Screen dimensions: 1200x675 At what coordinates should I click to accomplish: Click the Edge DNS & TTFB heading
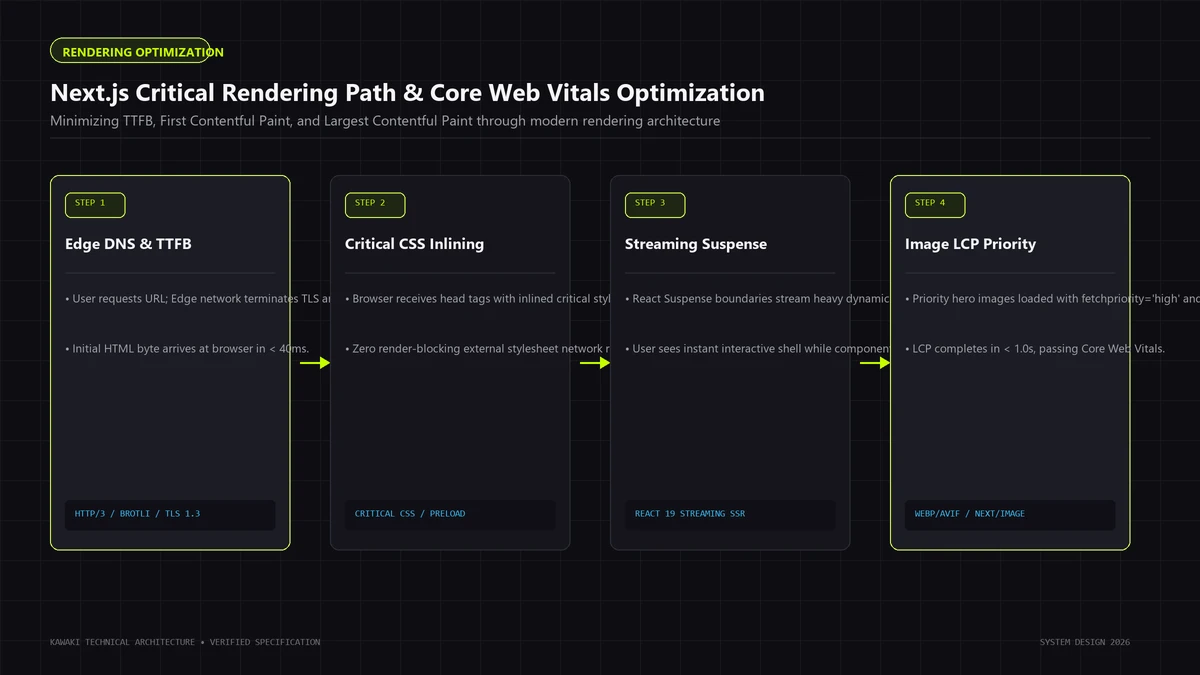click(128, 244)
